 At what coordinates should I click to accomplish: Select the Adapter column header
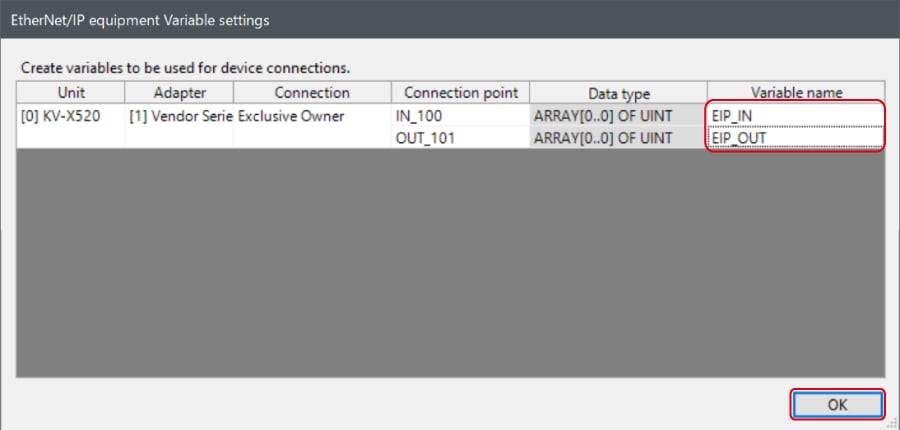179,93
